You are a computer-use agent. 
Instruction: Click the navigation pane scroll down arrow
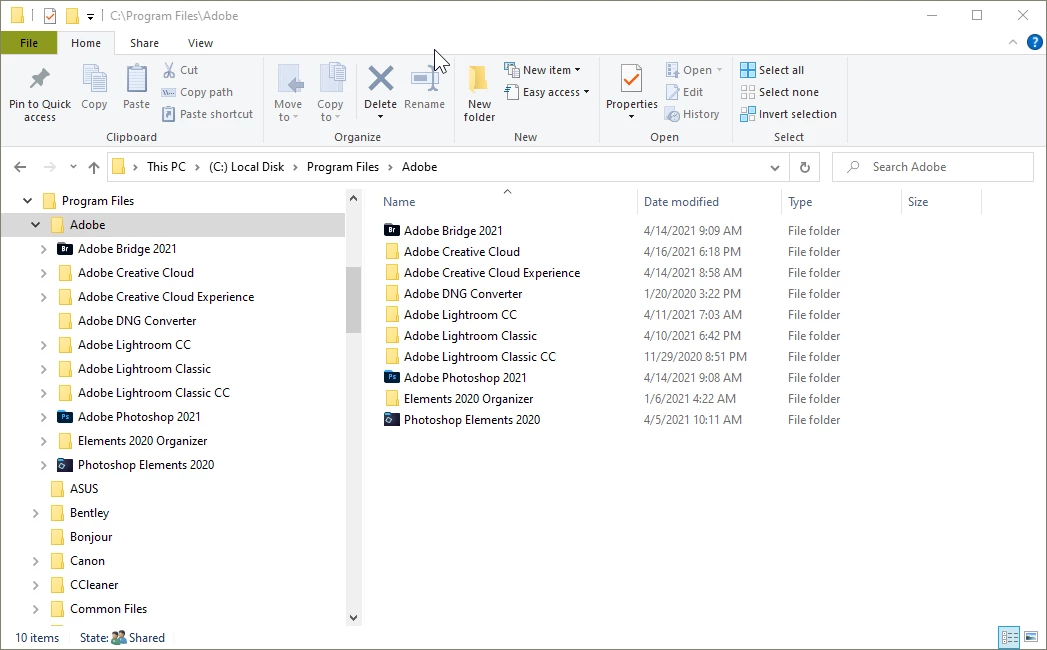click(353, 618)
